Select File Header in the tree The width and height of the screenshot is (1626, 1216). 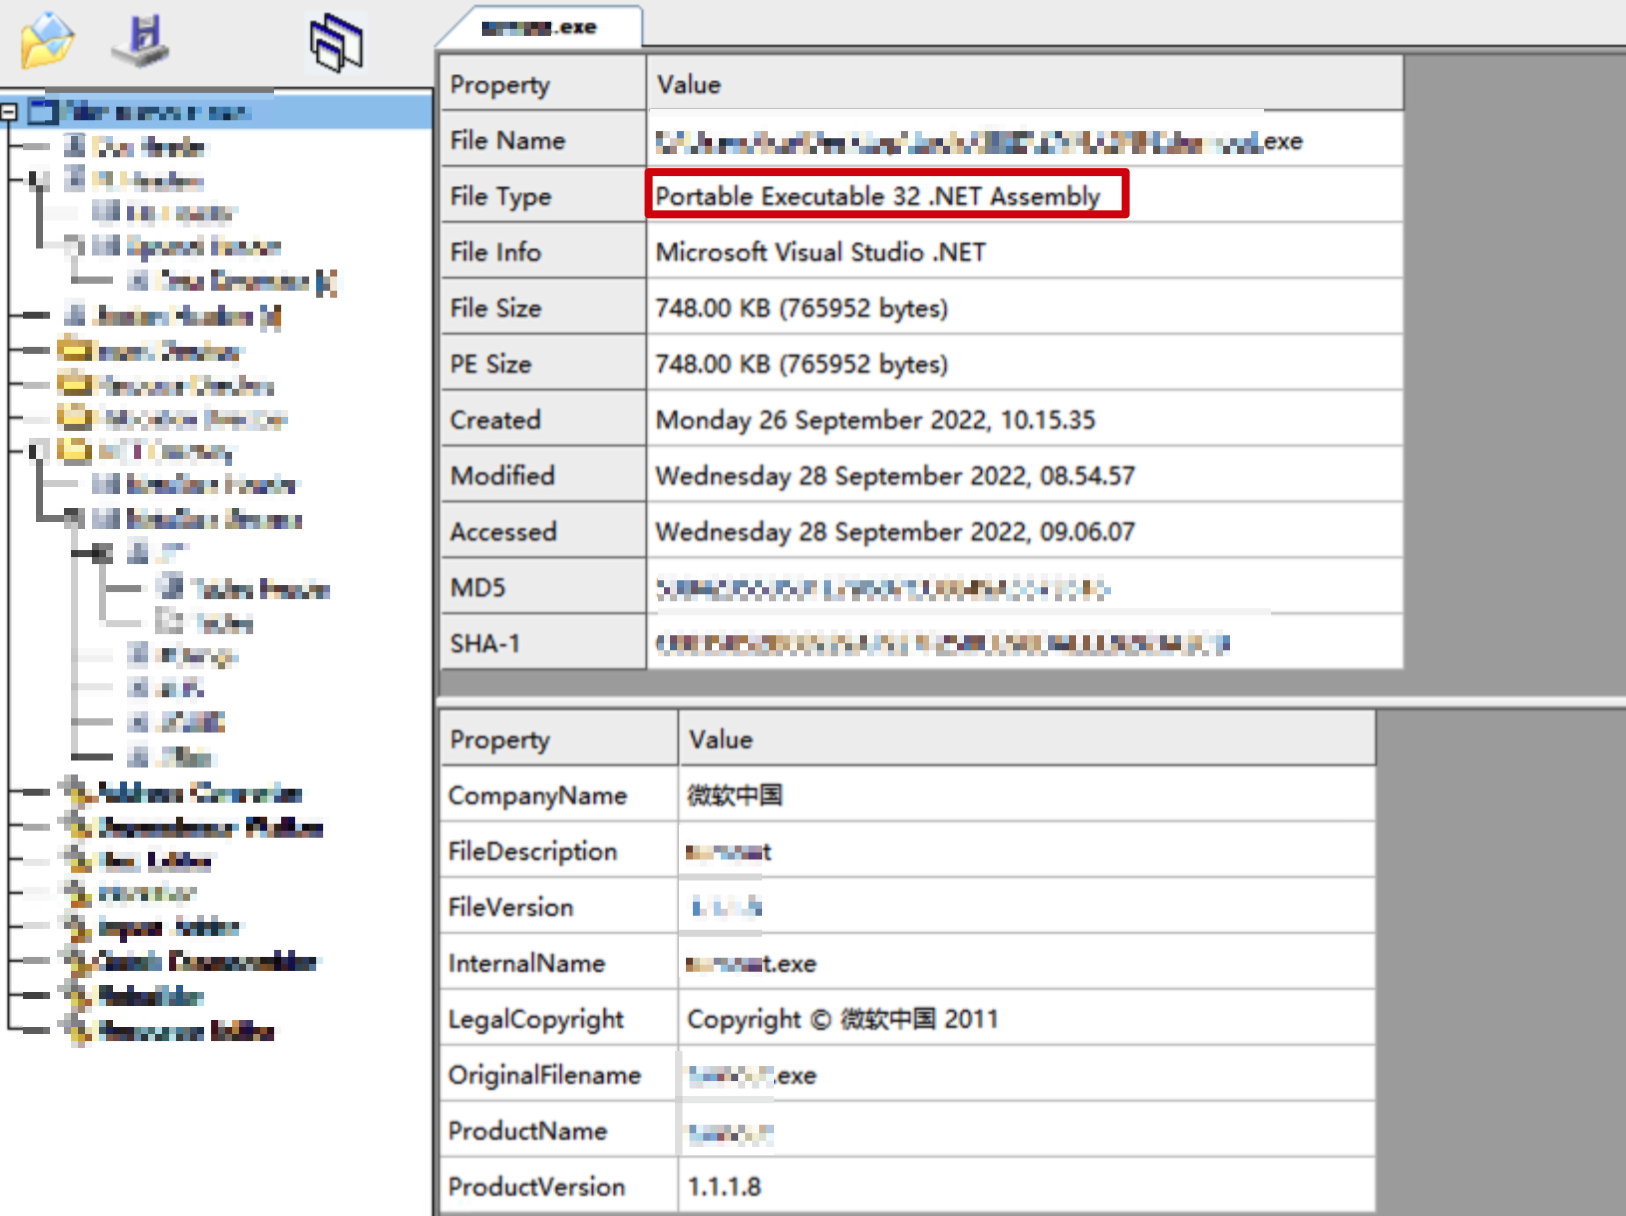[180, 213]
